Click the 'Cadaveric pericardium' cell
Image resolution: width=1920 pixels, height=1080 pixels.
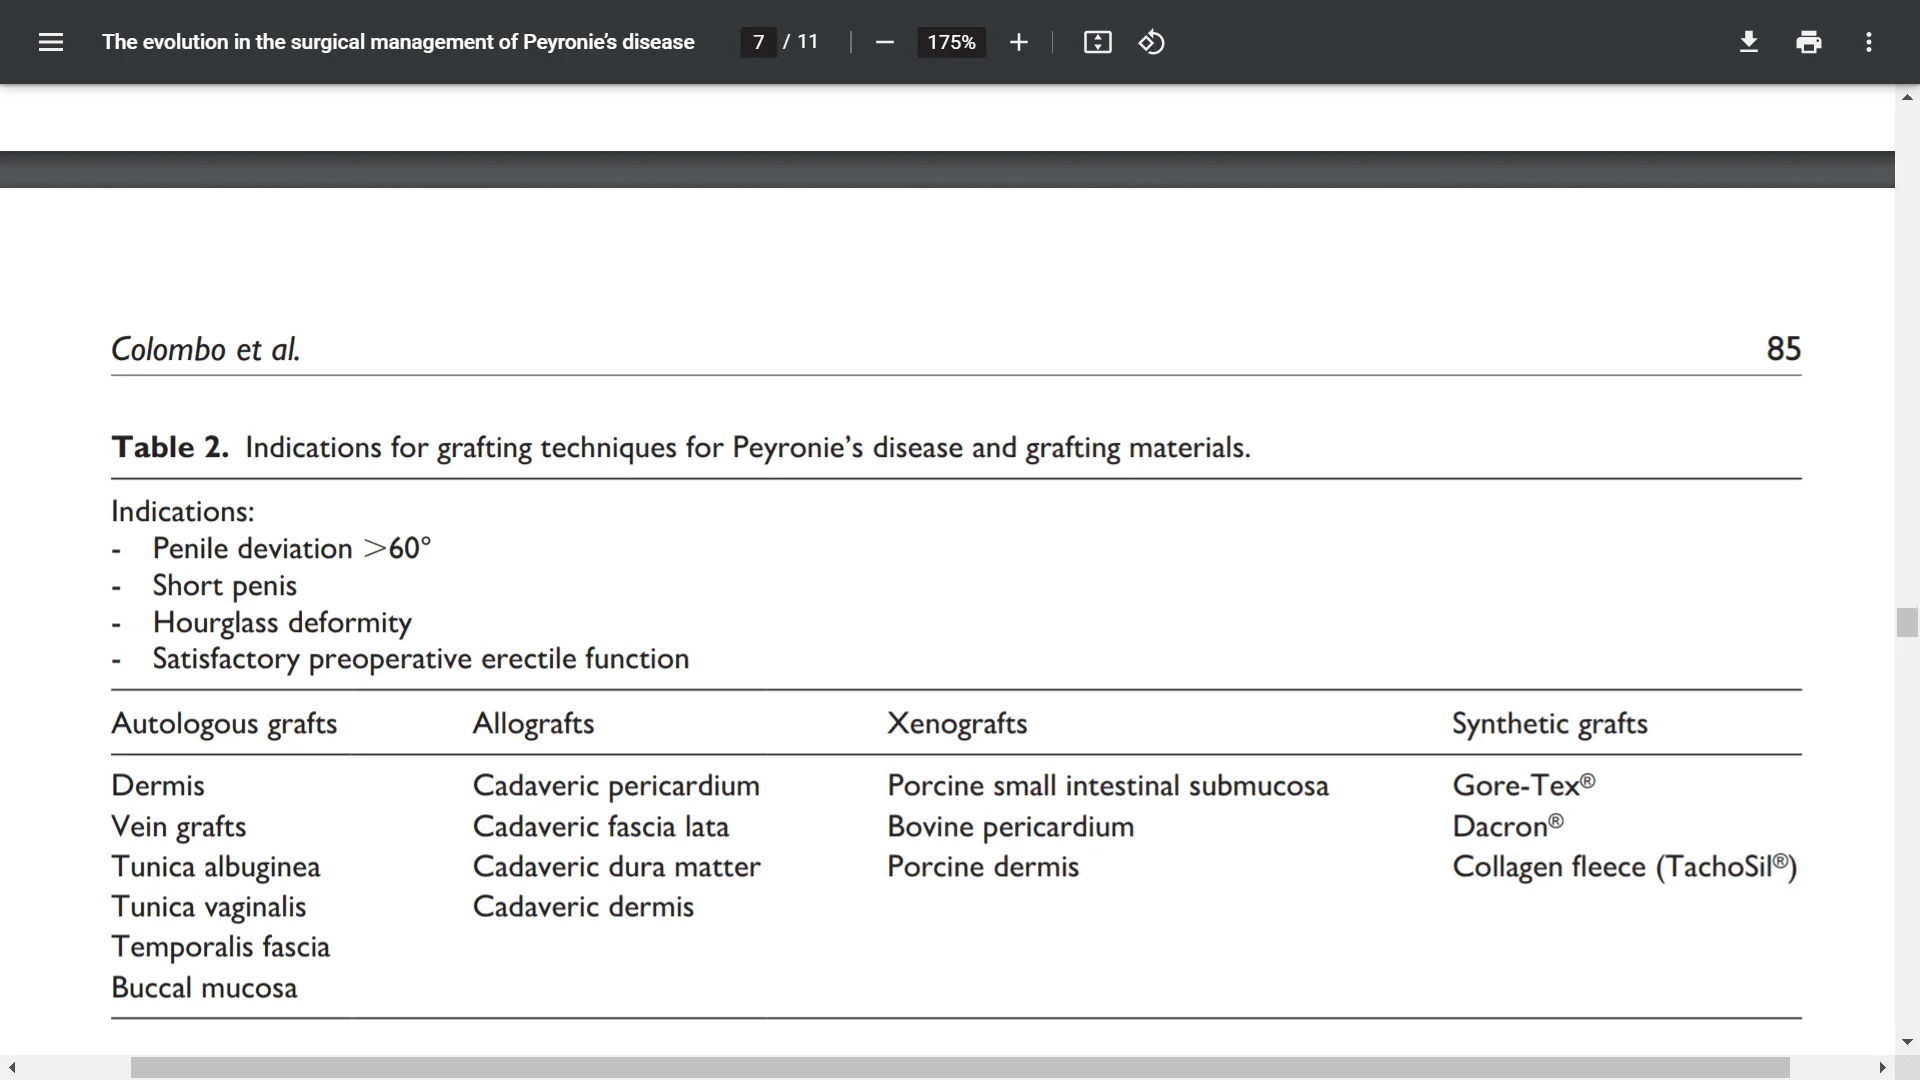point(616,785)
